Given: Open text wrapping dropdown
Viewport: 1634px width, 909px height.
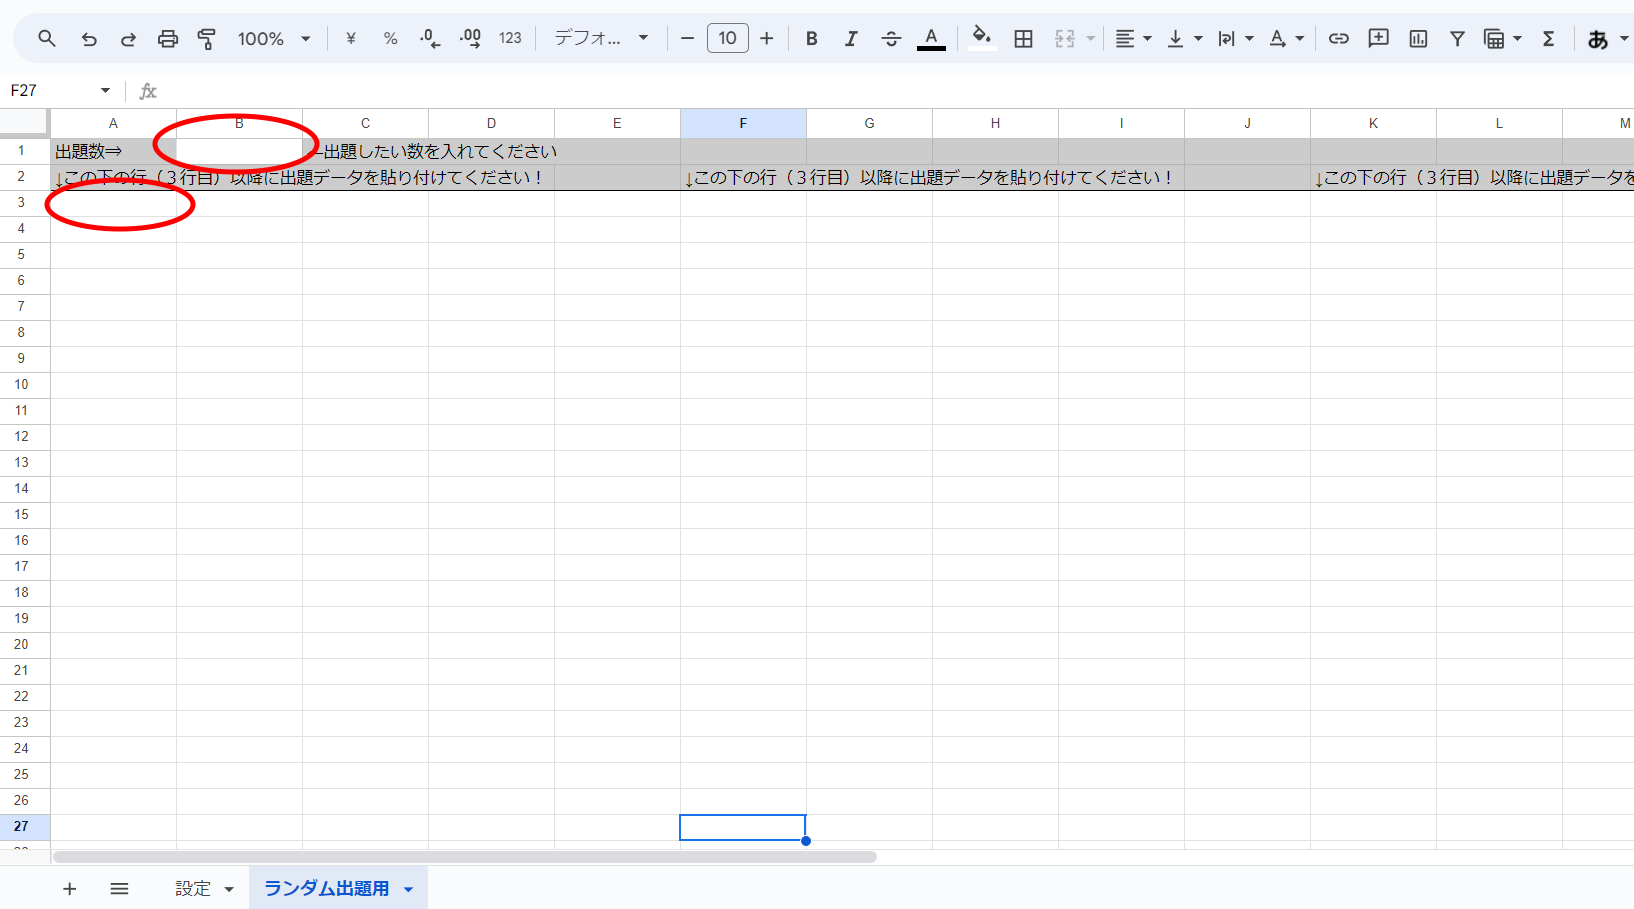Looking at the screenshot, I should [x=1236, y=38].
